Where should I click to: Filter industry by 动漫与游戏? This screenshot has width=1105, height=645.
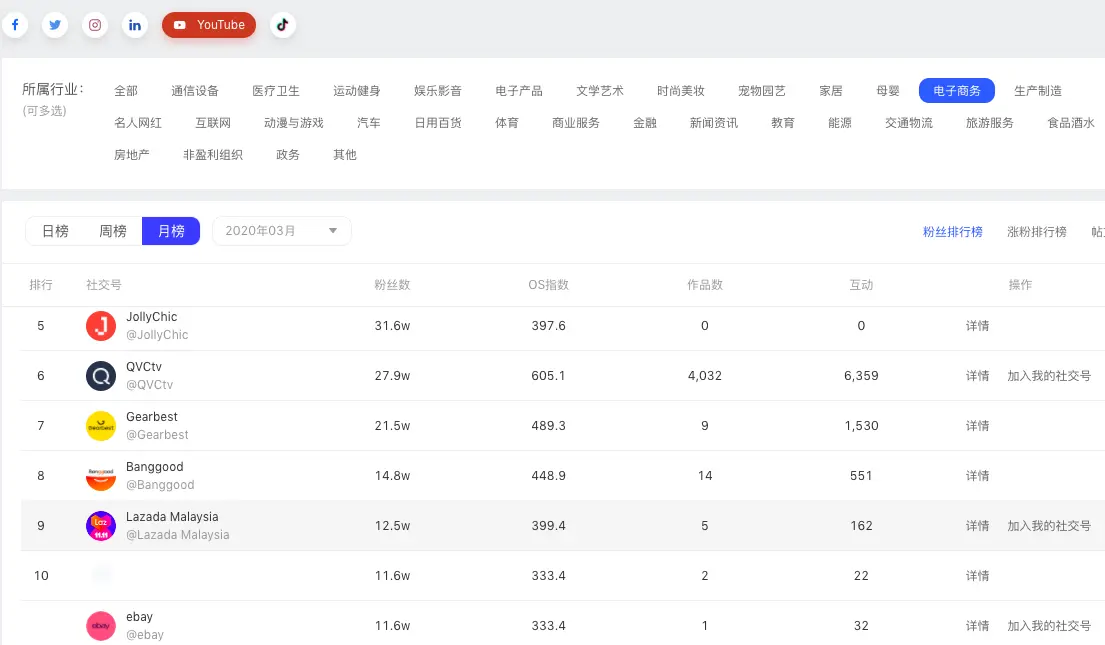pyautogui.click(x=295, y=123)
